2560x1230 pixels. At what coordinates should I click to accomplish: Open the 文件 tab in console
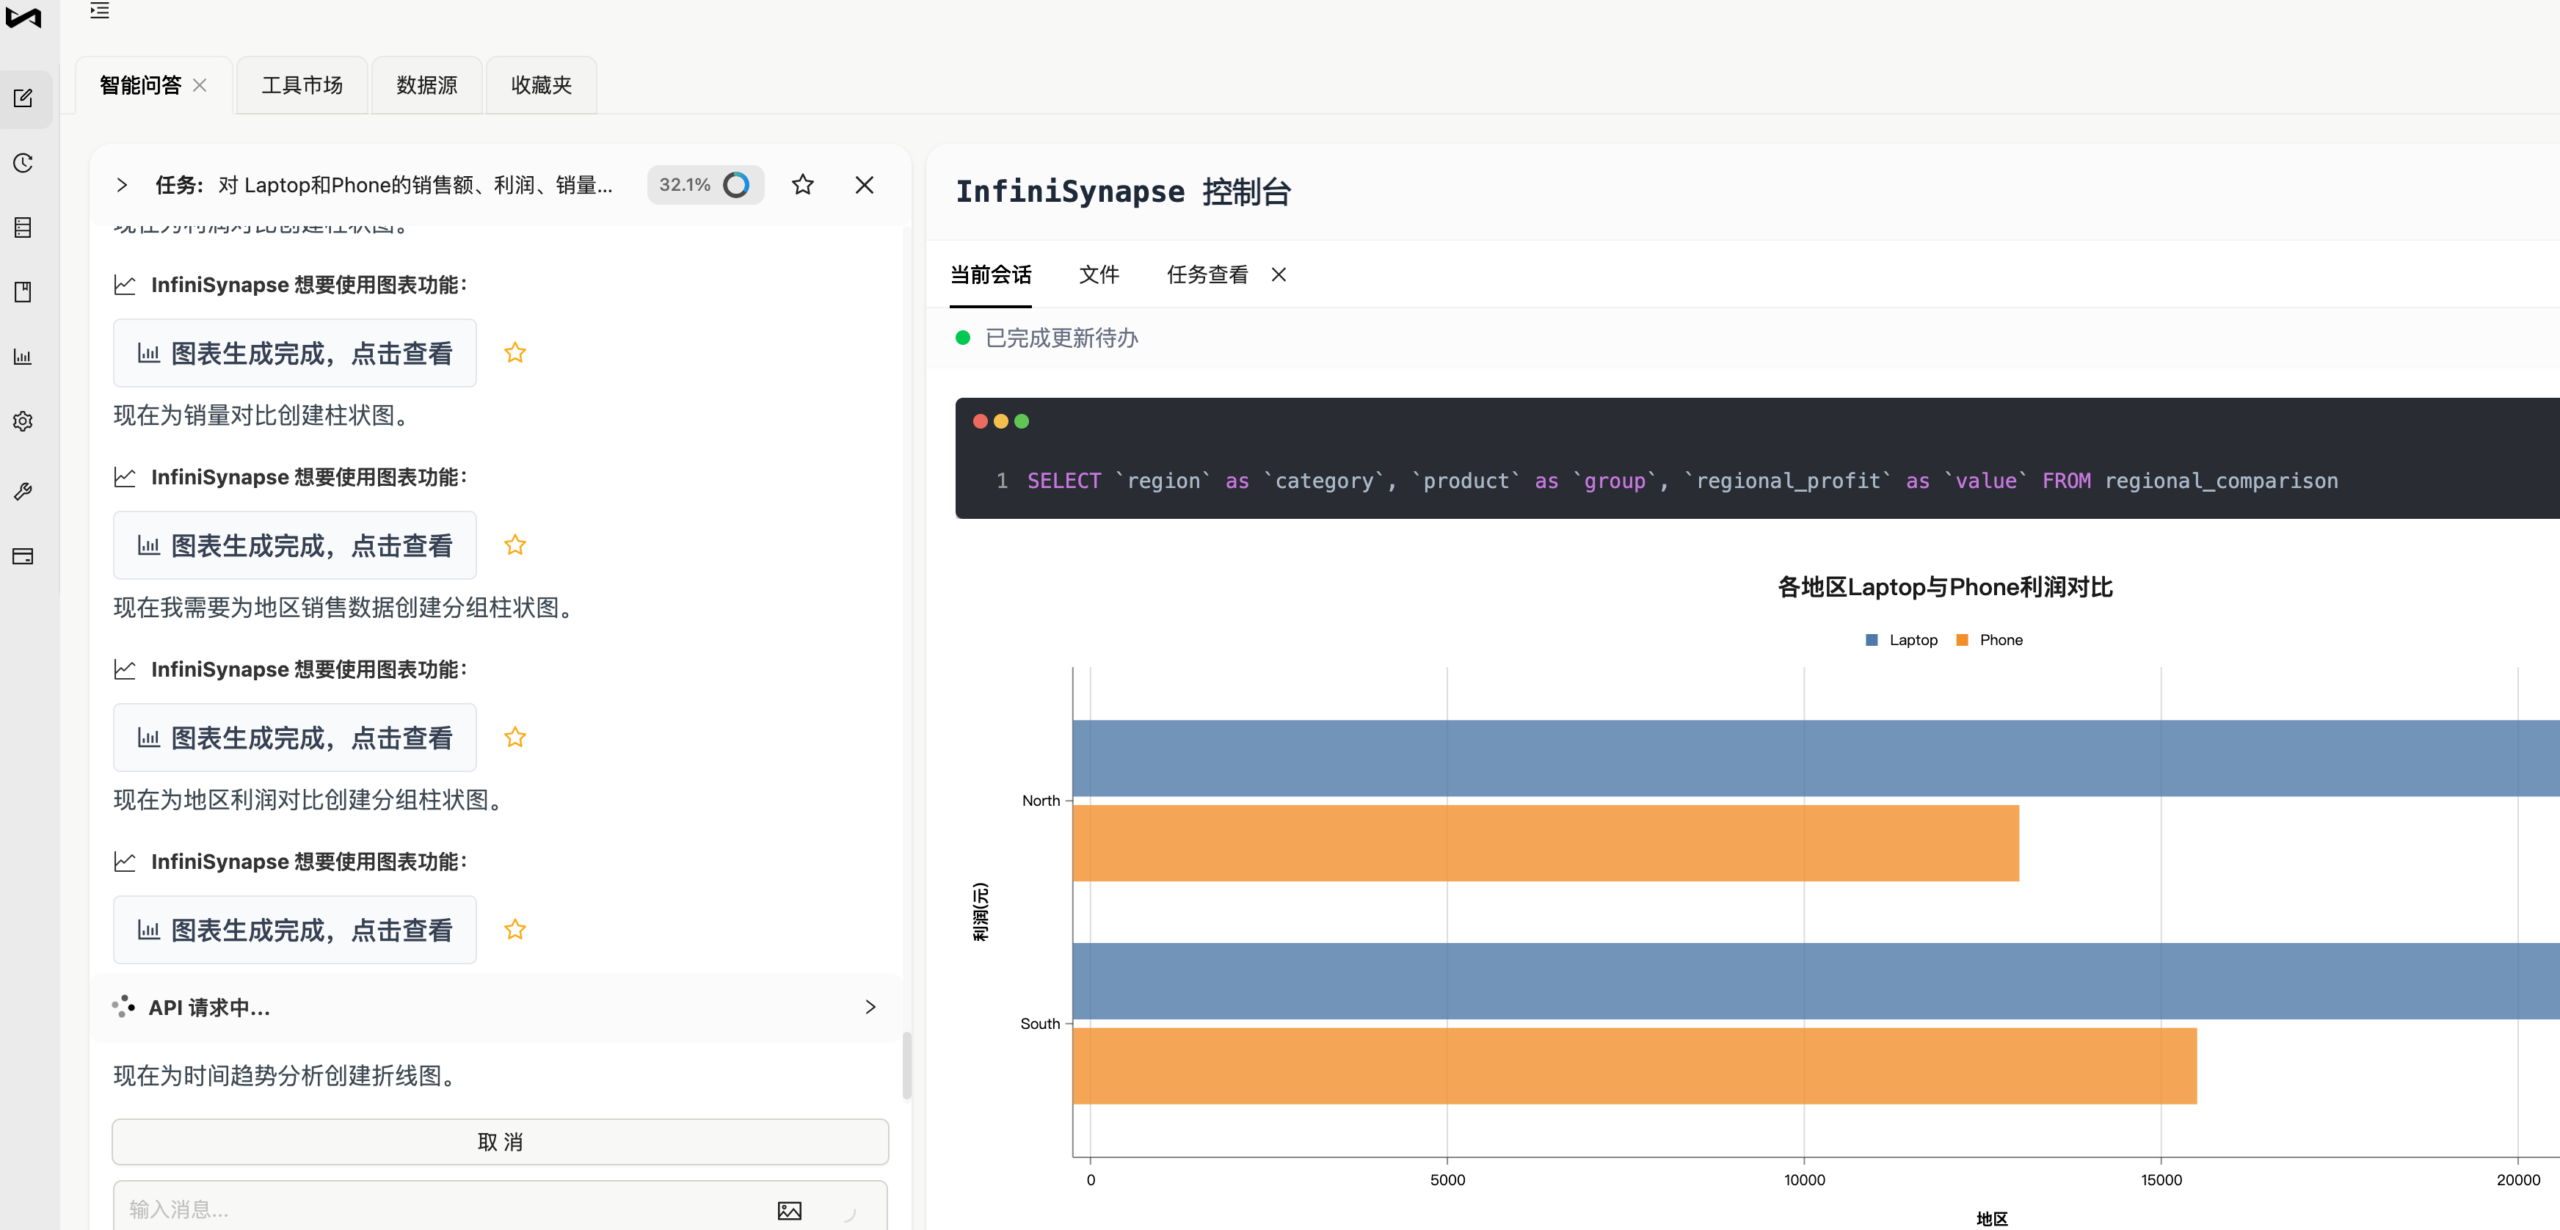coord(1099,275)
